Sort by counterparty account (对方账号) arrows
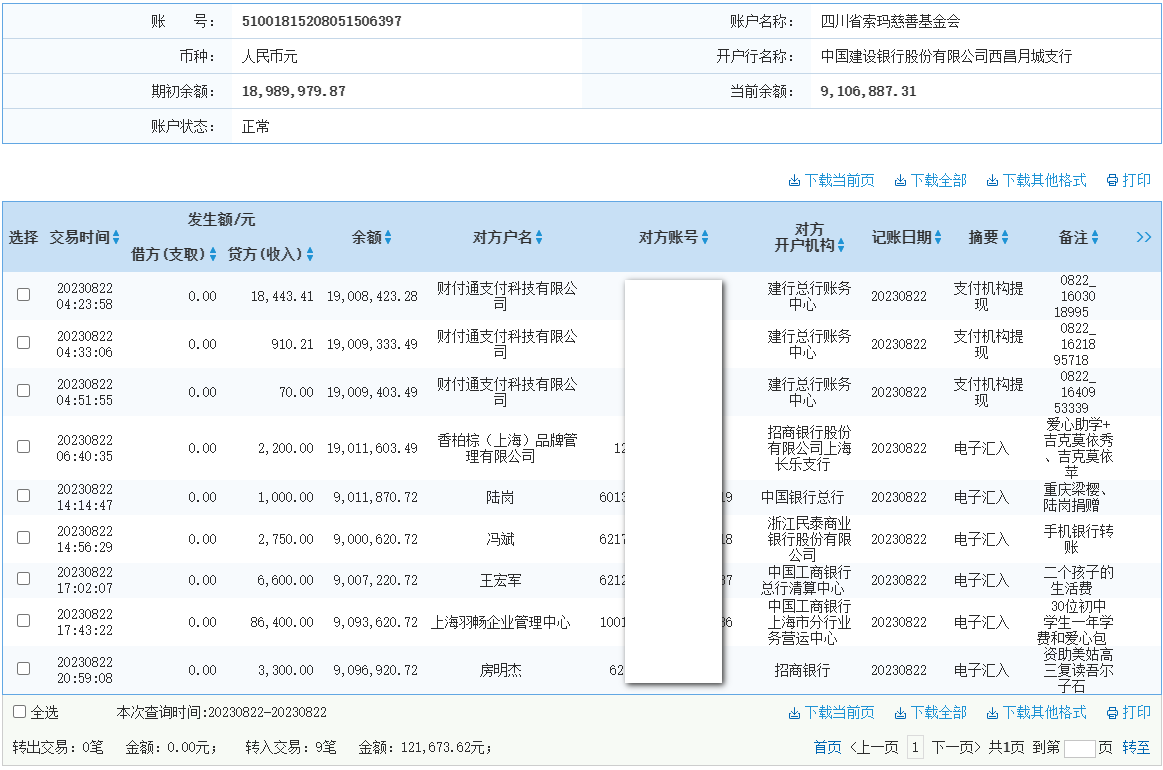Image resolution: width=1163 pixels, height=770 pixels. 705,237
